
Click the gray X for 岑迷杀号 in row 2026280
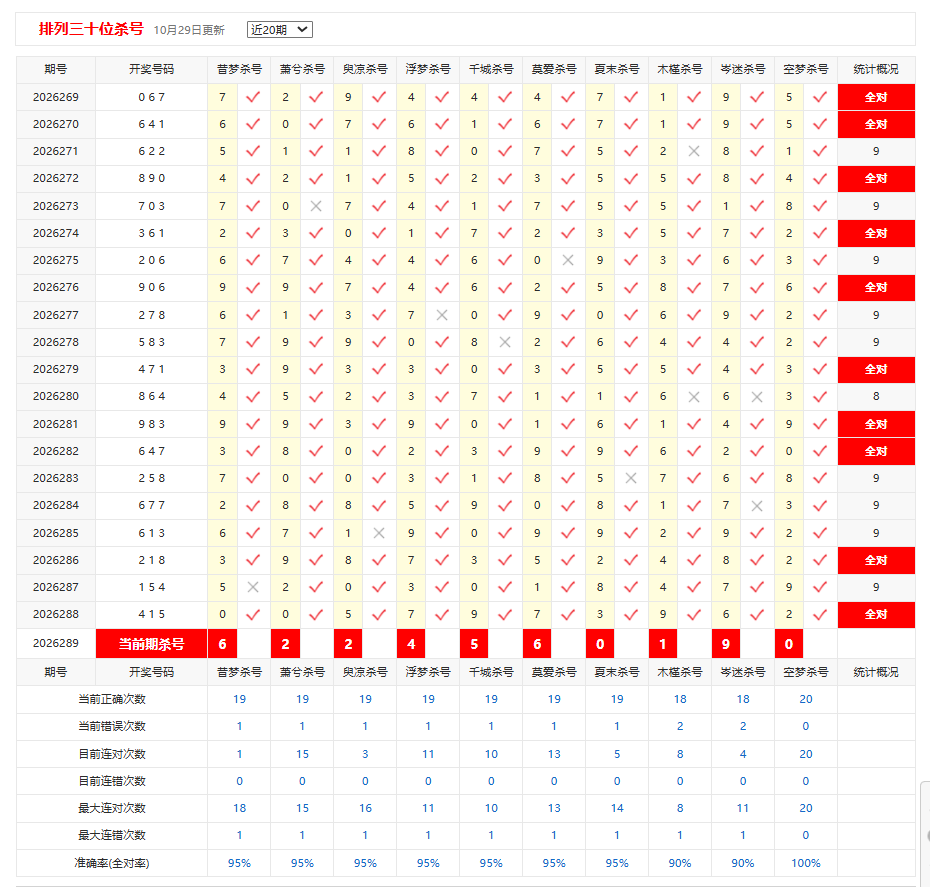757,397
